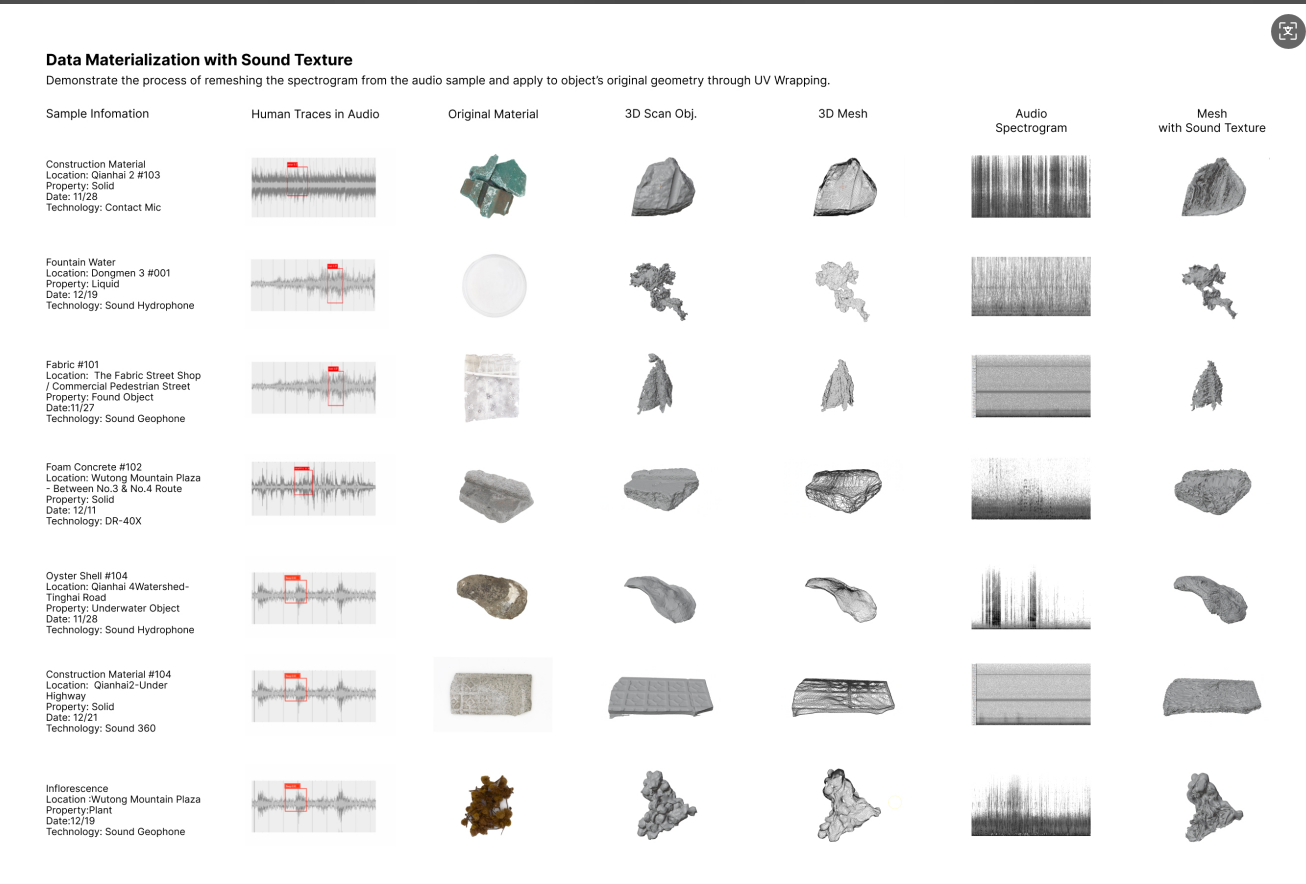Image resolution: width=1306 pixels, height=884 pixels.
Task: Select the Fountain Water 3D scan object
Action: [x=659, y=290]
